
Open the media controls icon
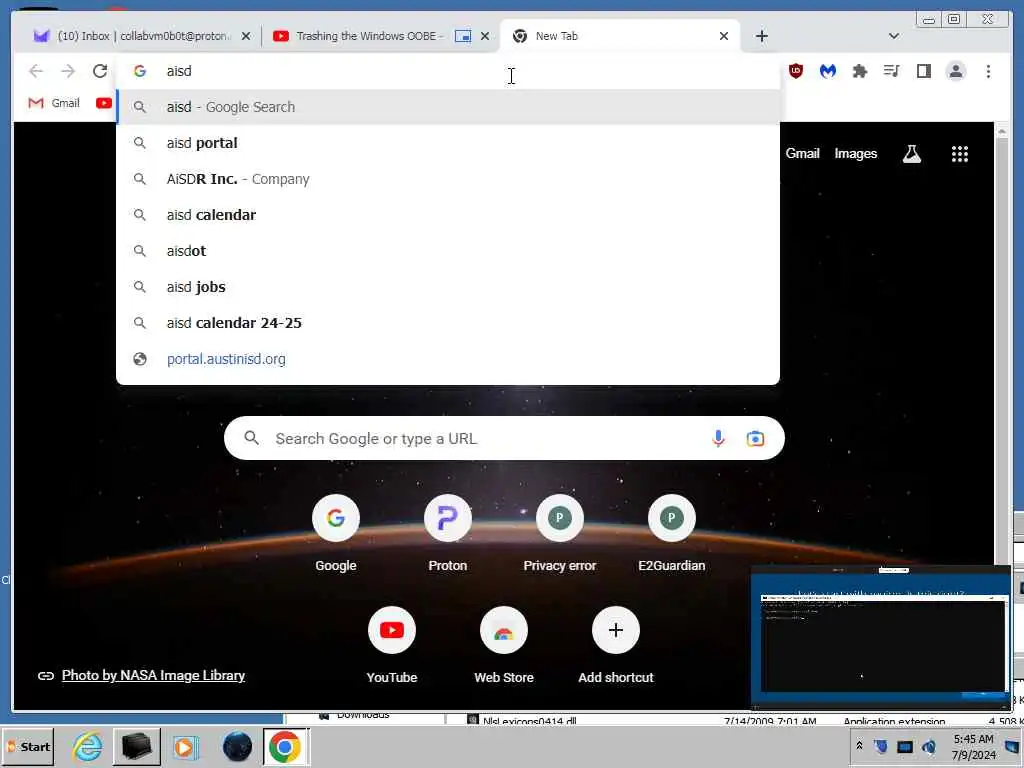click(x=891, y=71)
